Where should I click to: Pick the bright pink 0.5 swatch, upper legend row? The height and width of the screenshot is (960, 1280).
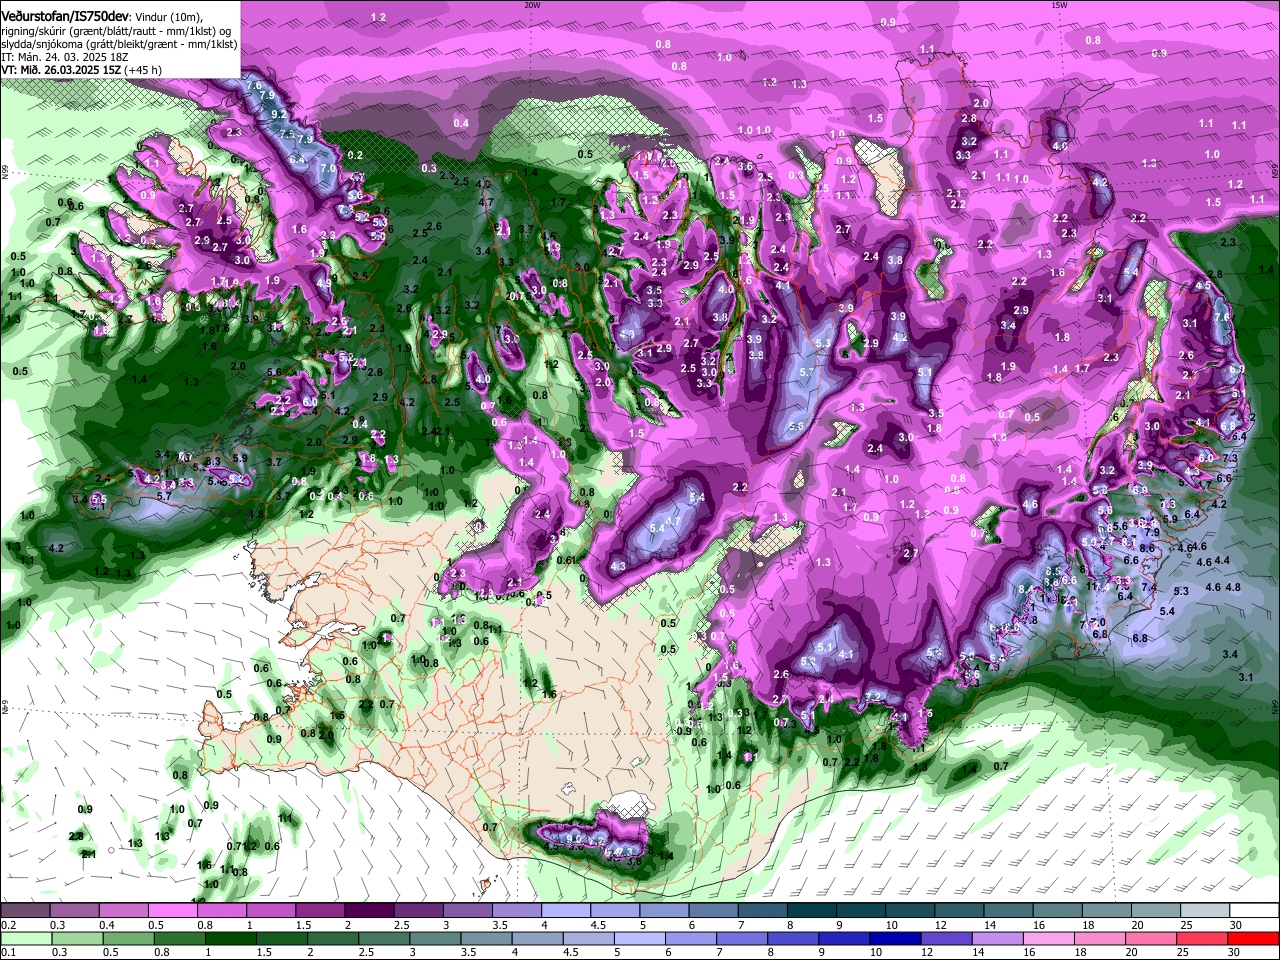point(172,911)
